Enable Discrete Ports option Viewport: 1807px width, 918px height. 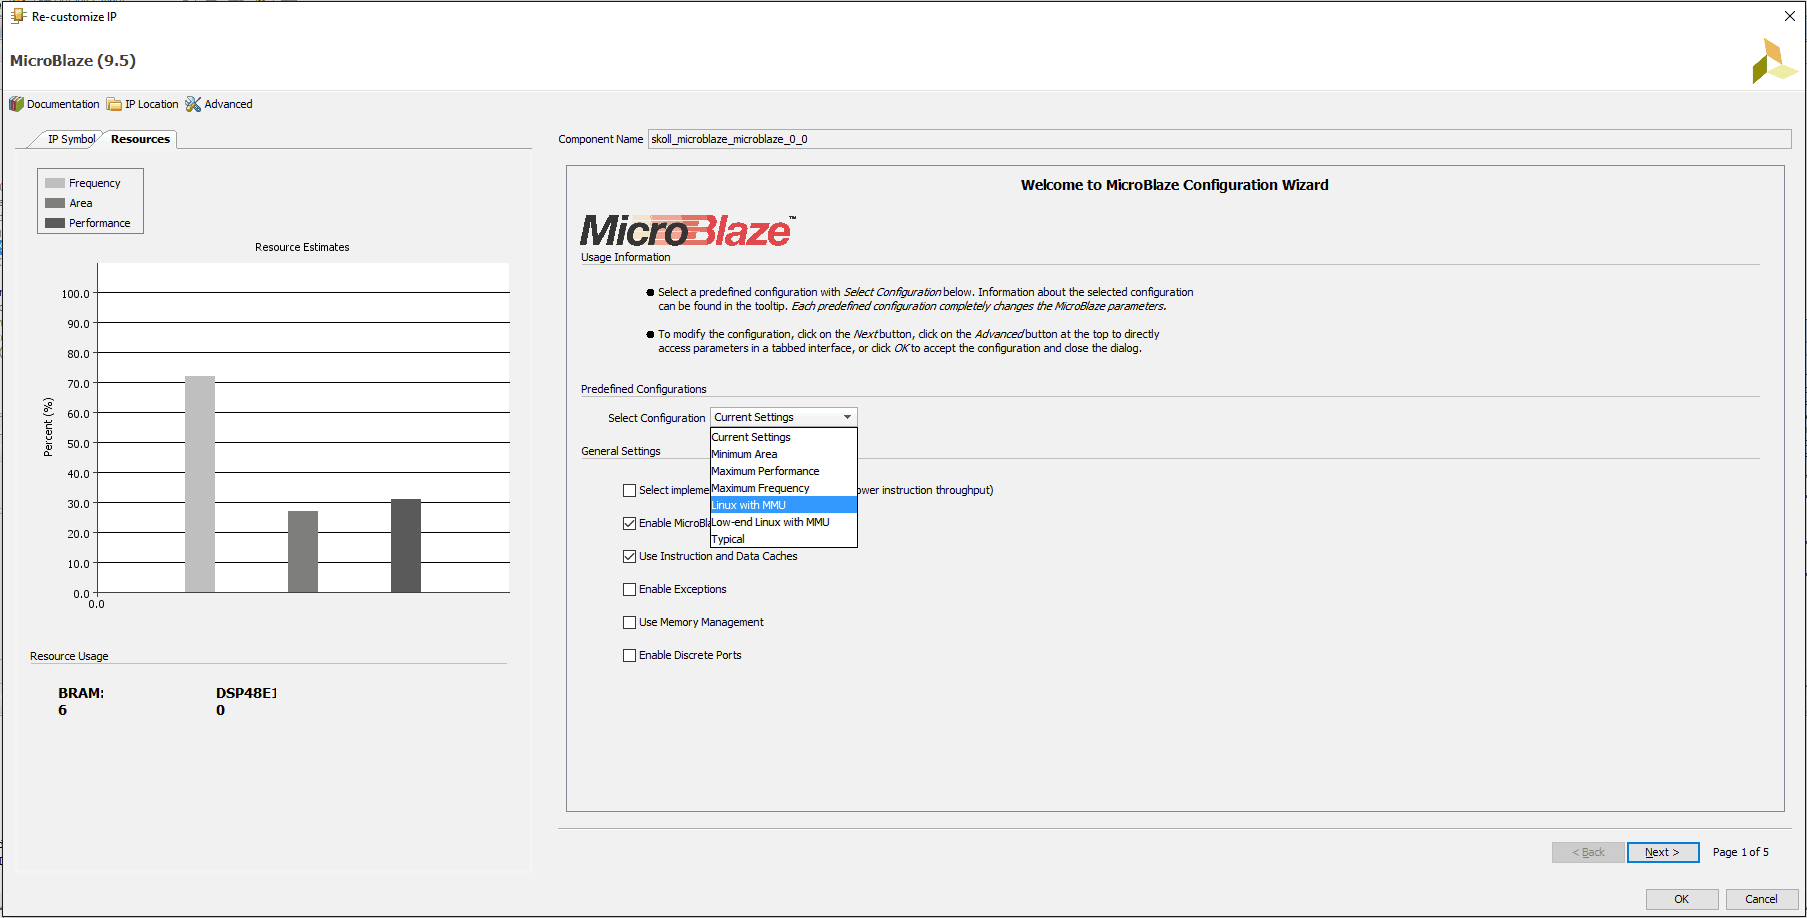(629, 655)
